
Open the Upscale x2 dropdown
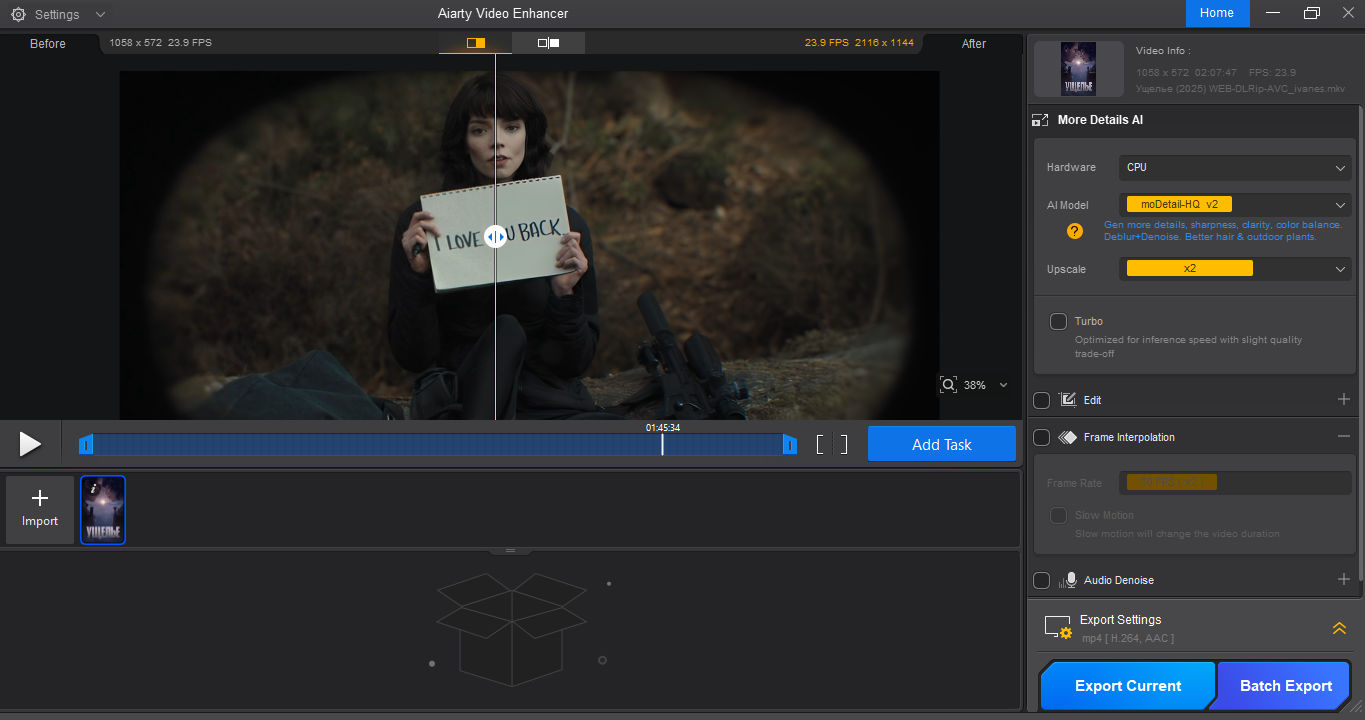(x=1234, y=268)
